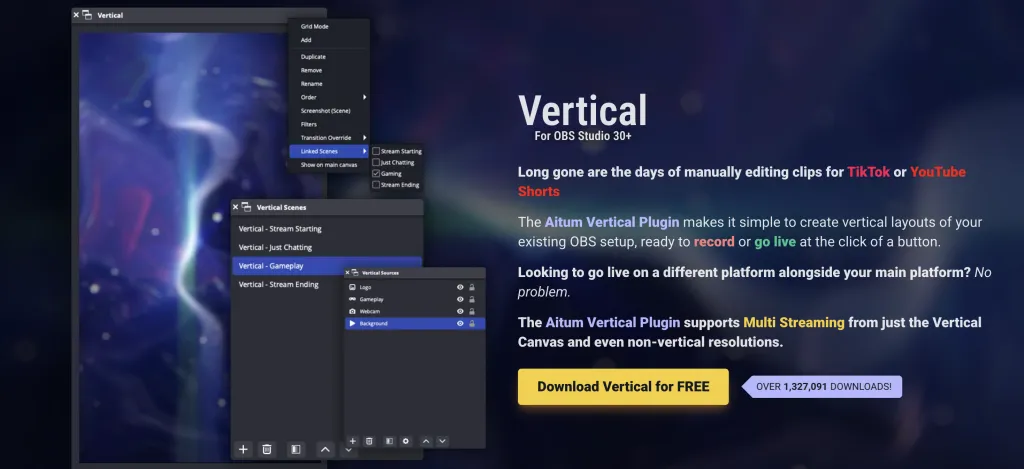The height and width of the screenshot is (469, 1024).
Task: Move scene down in Vertical Scenes
Action: pyautogui.click(x=348, y=449)
